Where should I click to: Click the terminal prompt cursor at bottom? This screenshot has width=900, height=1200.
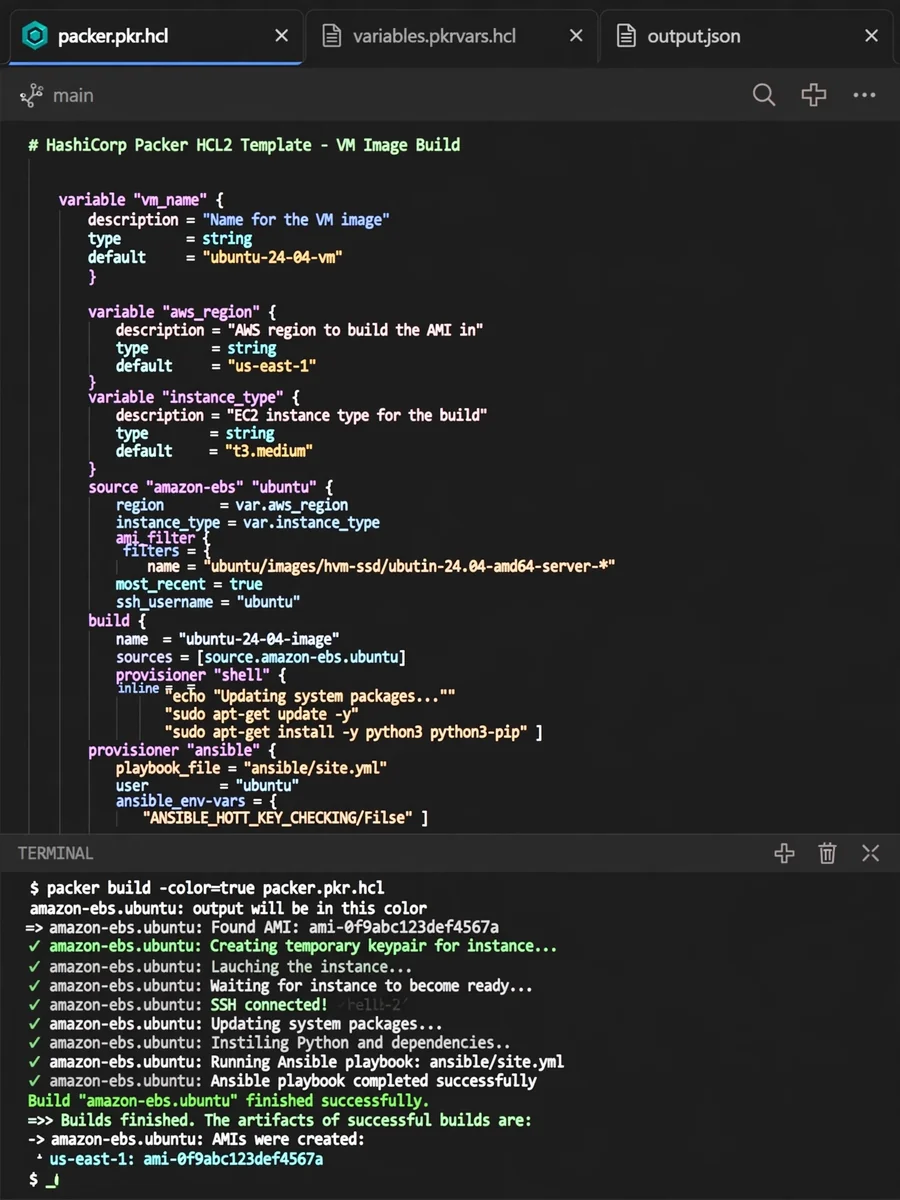click(x=52, y=1181)
